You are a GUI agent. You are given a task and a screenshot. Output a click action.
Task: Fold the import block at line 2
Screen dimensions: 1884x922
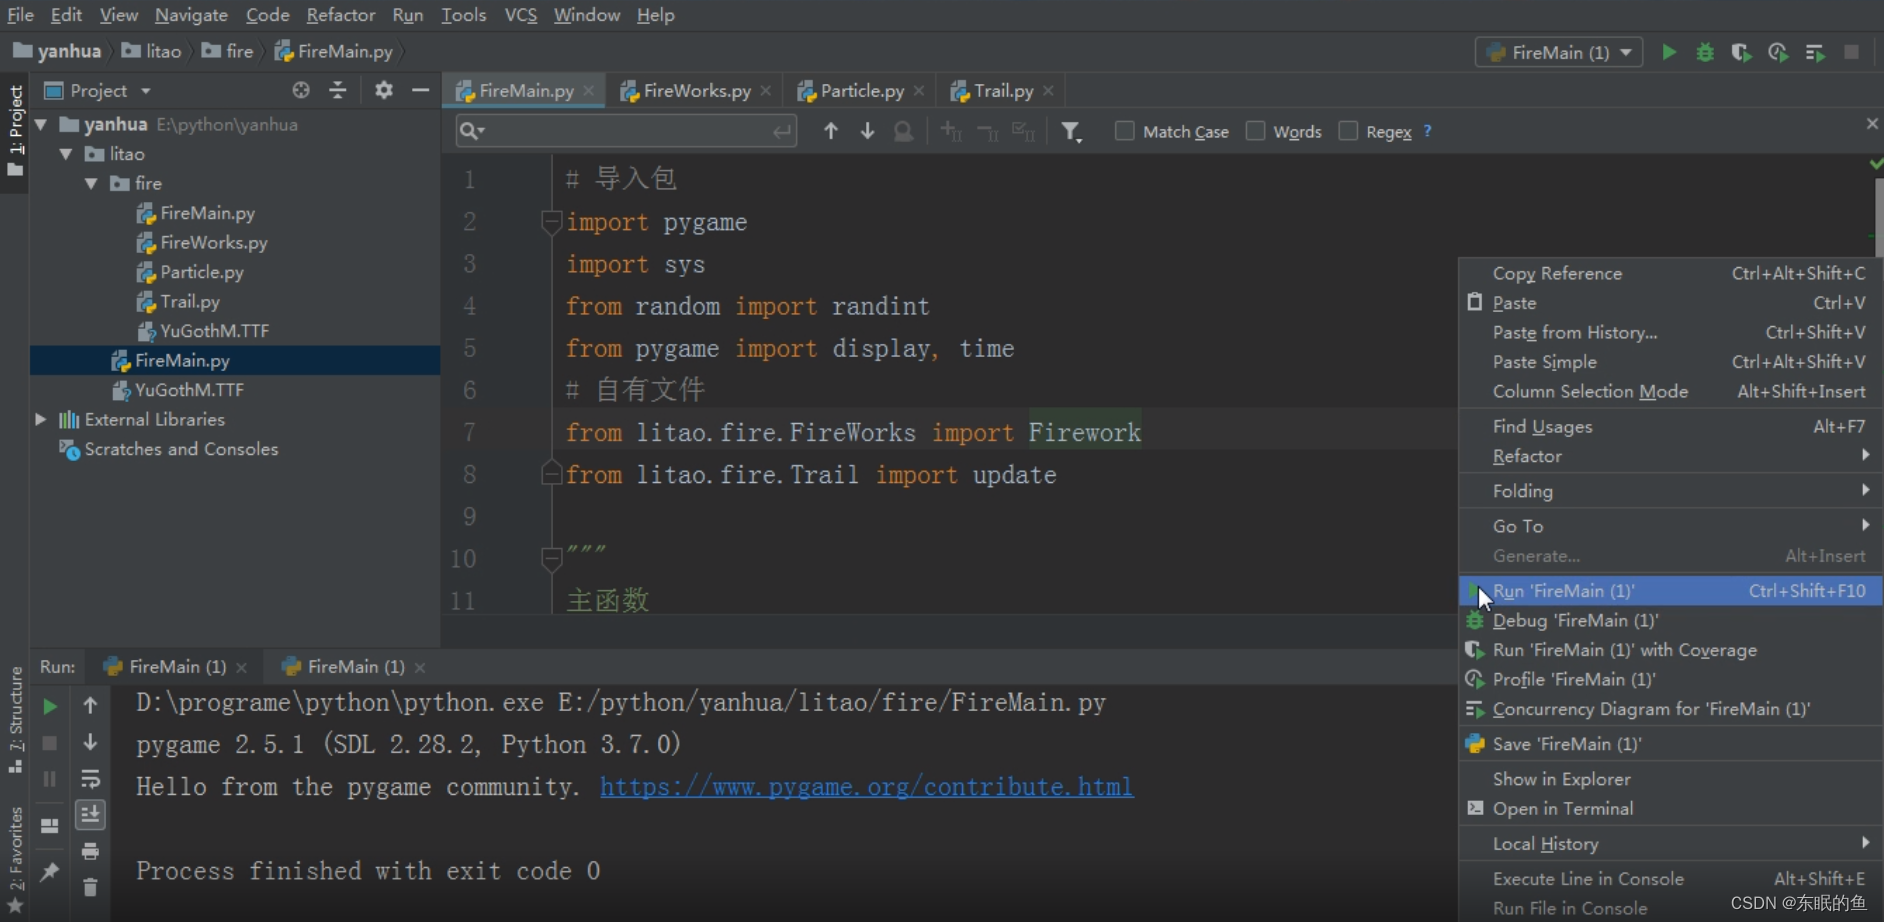click(x=550, y=221)
